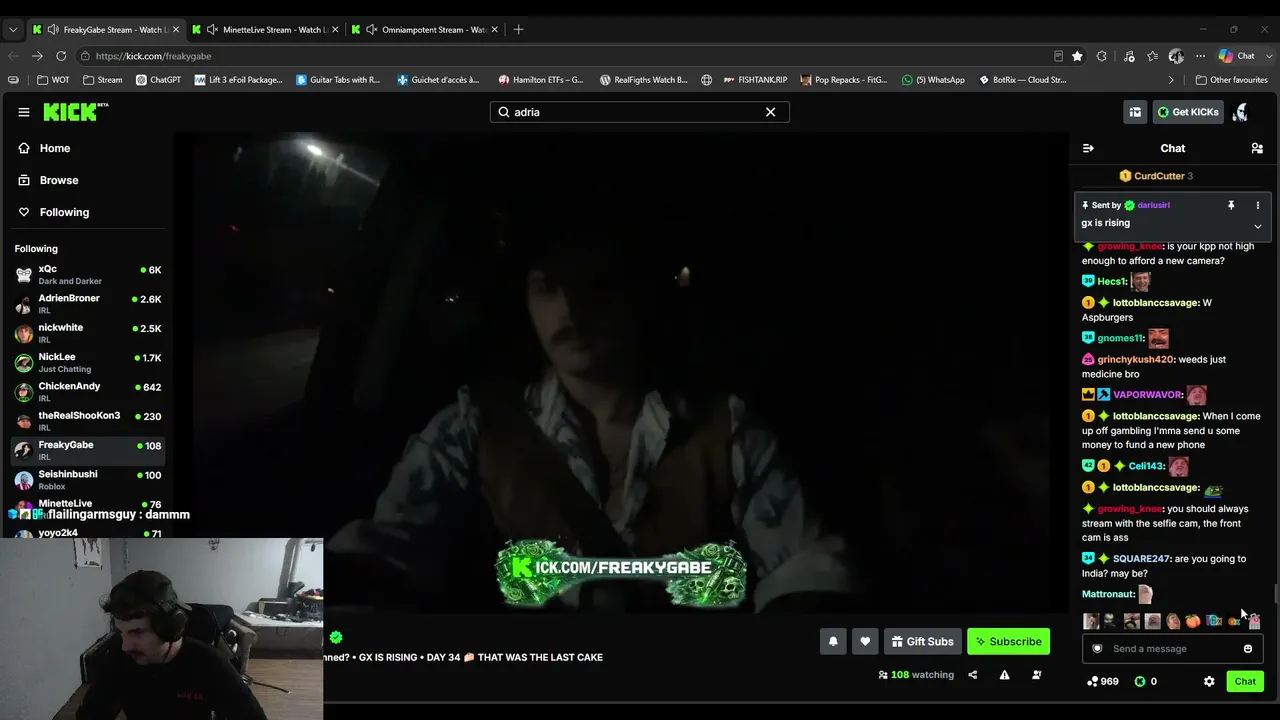Open Other favourites folder
Screen dimensions: 1280x720
pos(1231,80)
